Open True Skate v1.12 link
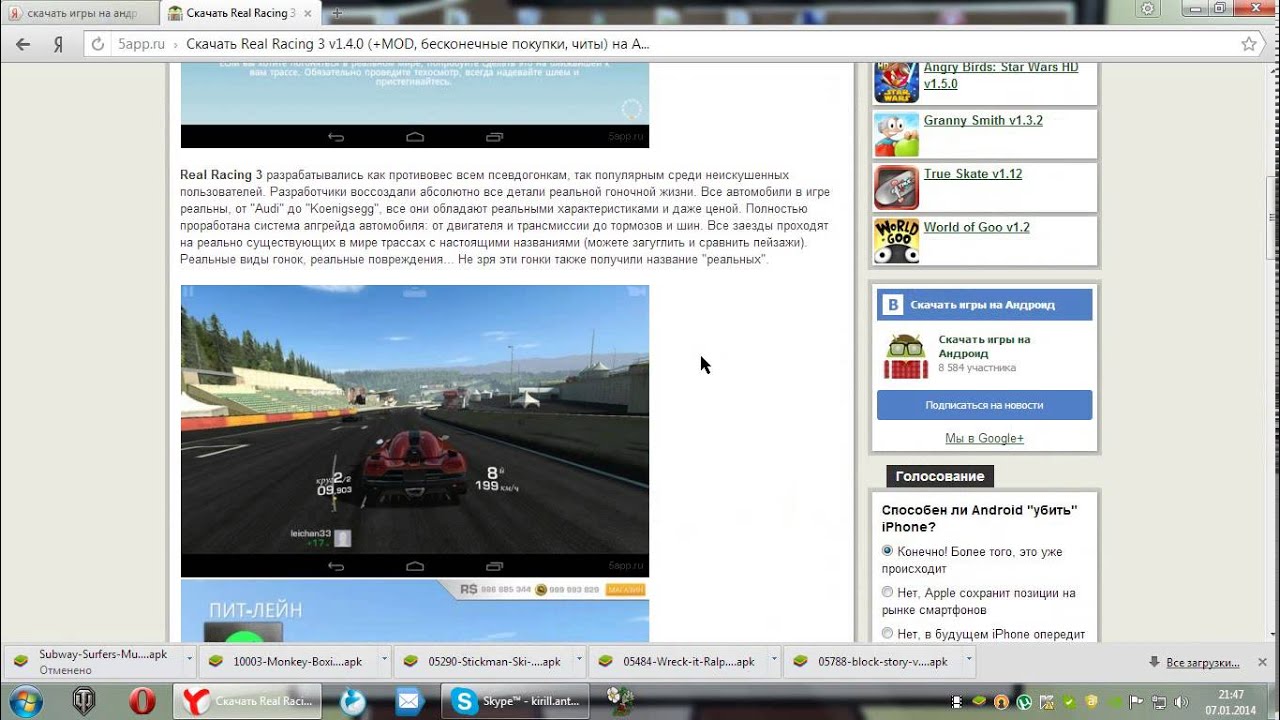The height and width of the screenshot is (720, 1280). (973, 173)
